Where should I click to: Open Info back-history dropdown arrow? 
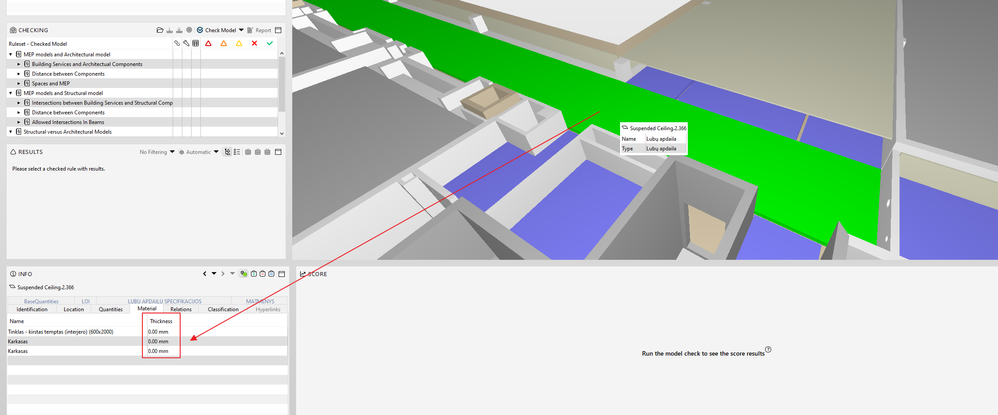pyautogui.click(x=214, y=274)
